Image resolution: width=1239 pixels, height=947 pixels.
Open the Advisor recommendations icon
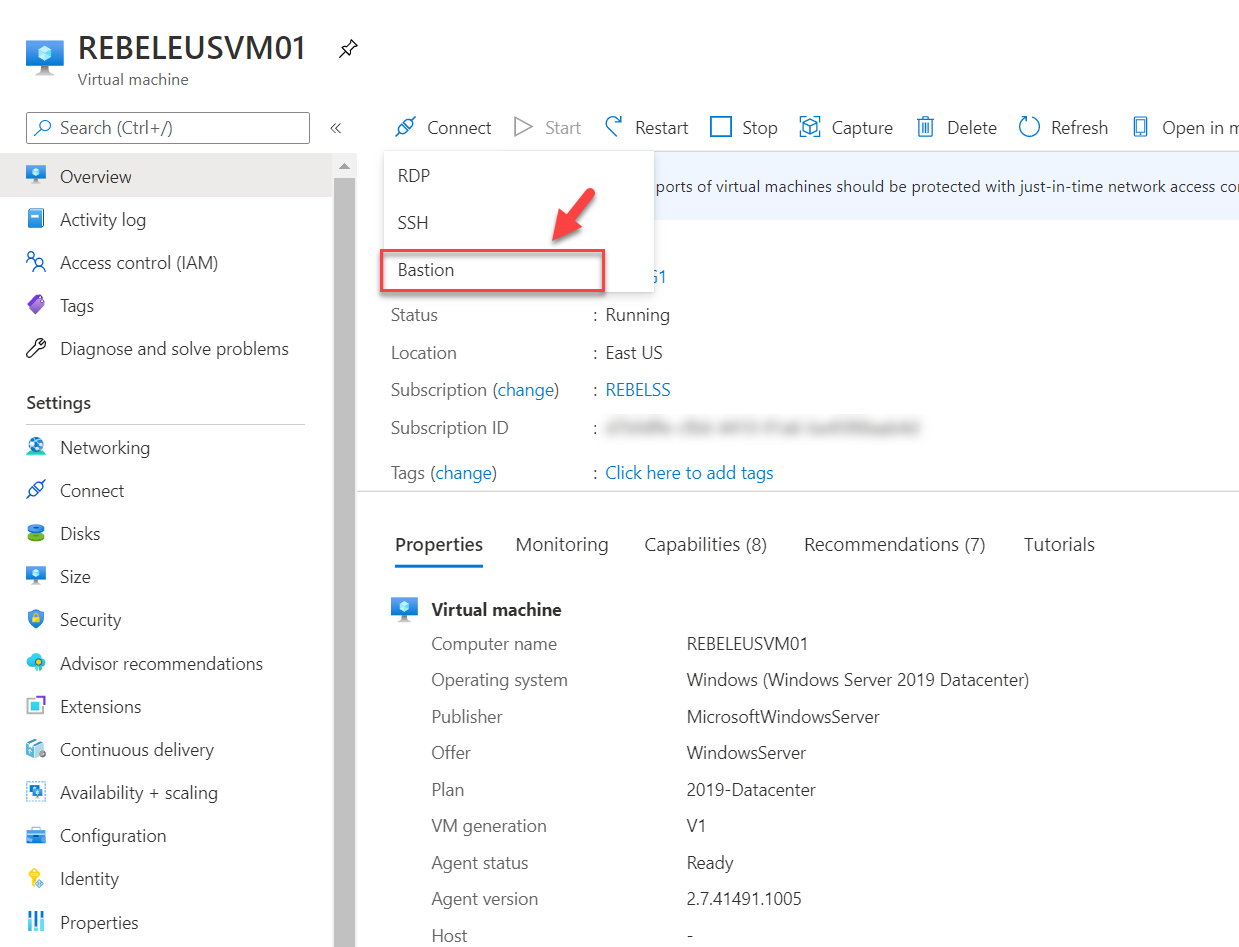(x=36, y=663)
